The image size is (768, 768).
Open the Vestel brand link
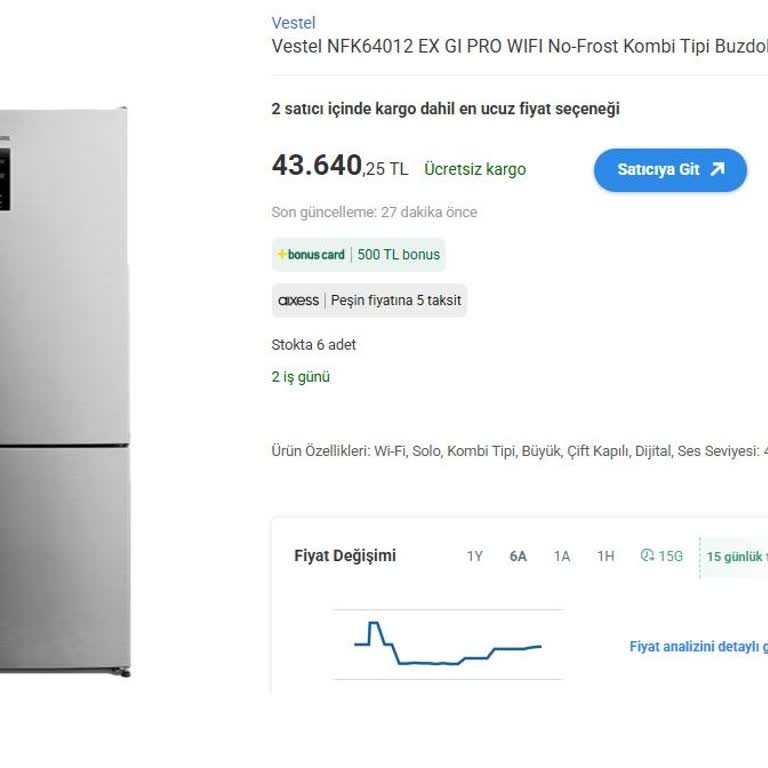pyautogui.click(x=293, y=23)
